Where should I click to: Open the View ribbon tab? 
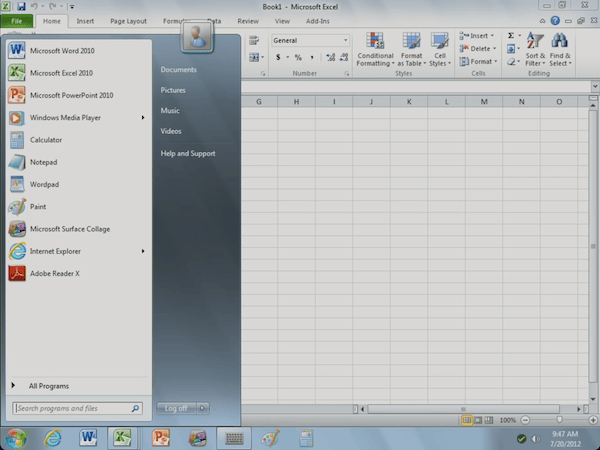click(x=282, y=20)
